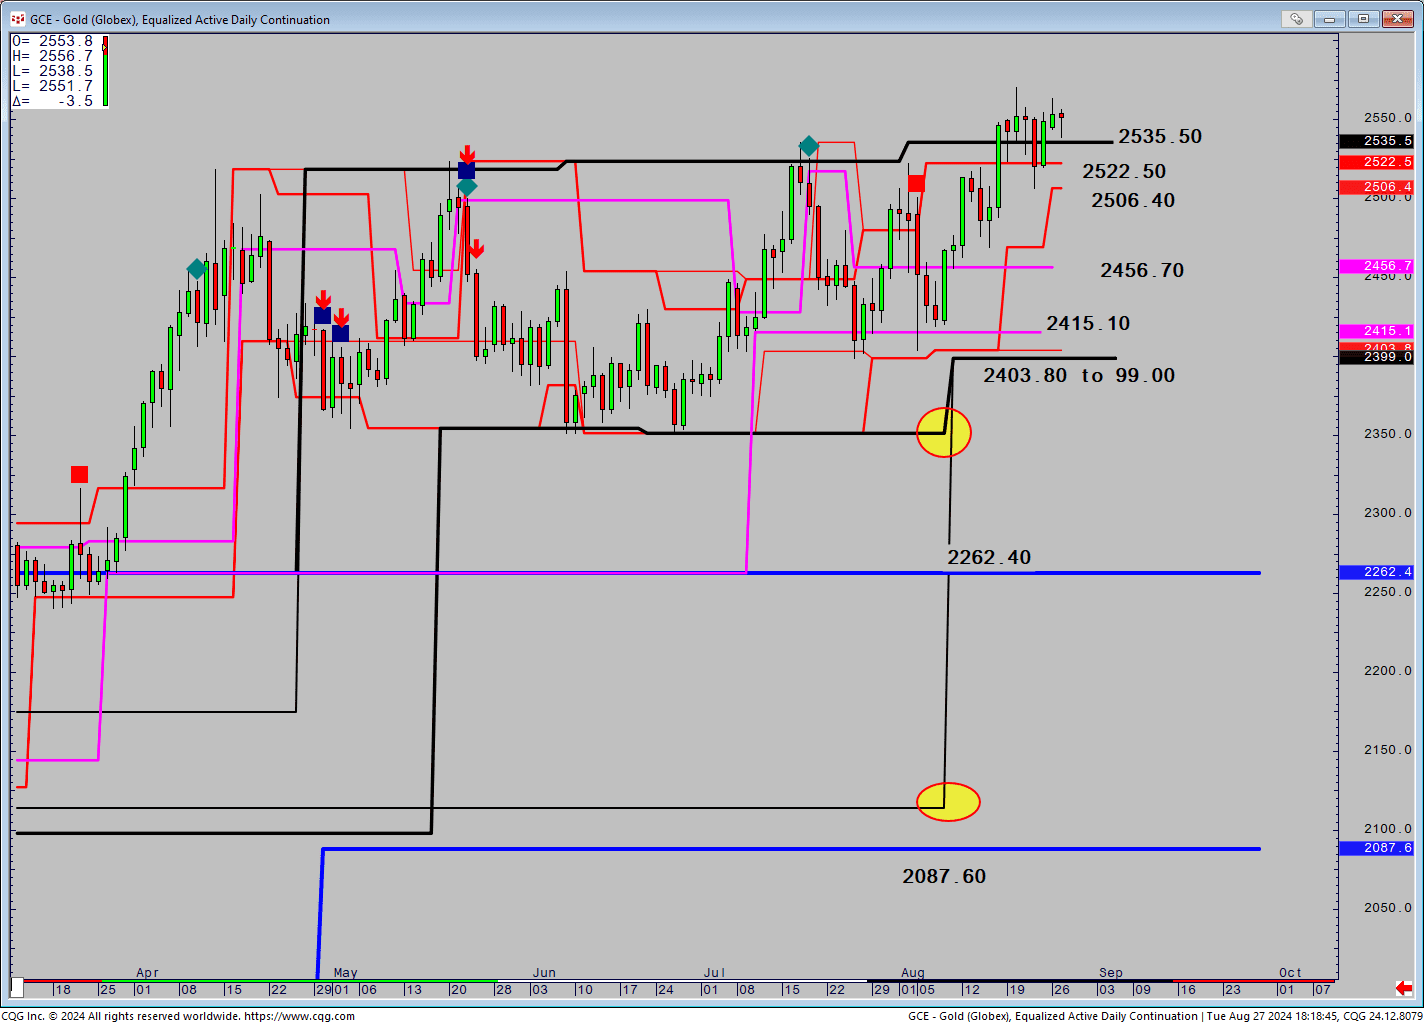
Task: Click the 'Sep' month label on time axis
Action: coord(1111,972)
